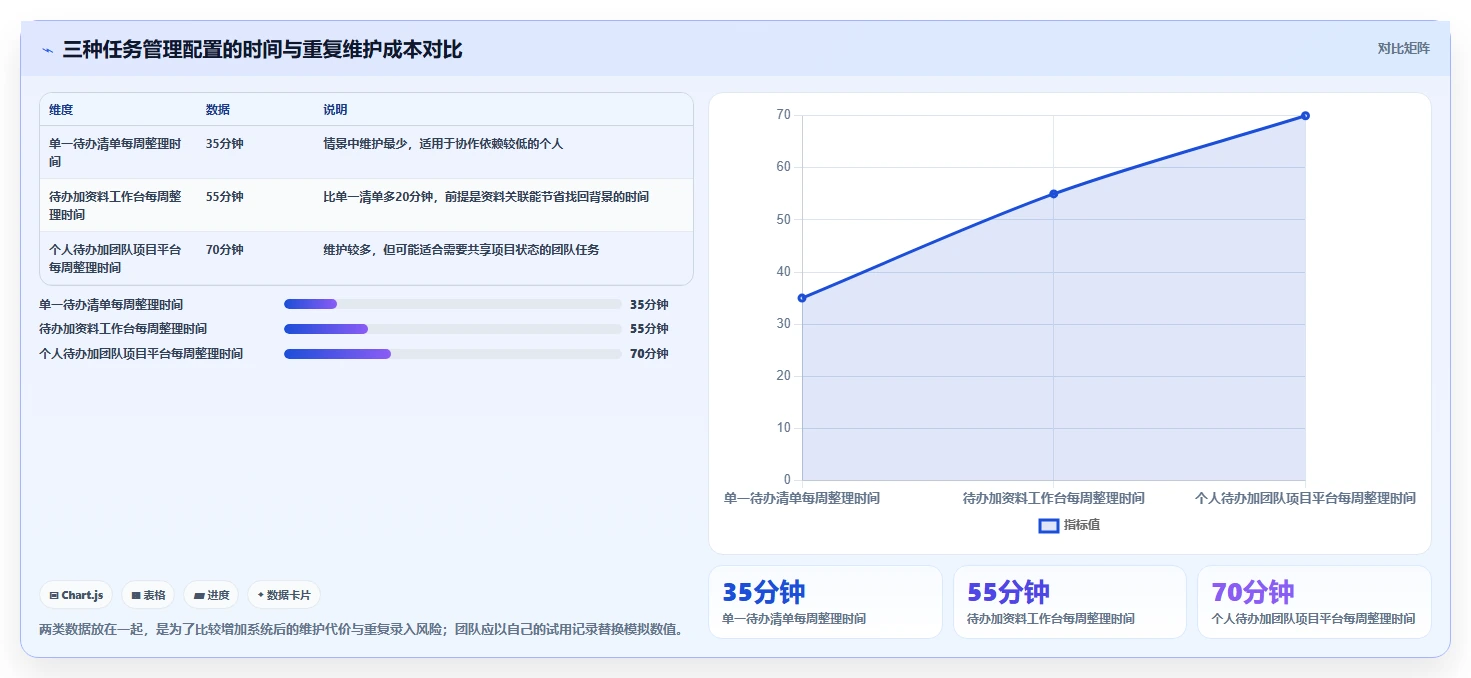Viewport: 1471px width, 678px height.
Task: Click the 55分钟 label beside progress bar
Action: tap(649, 329)
